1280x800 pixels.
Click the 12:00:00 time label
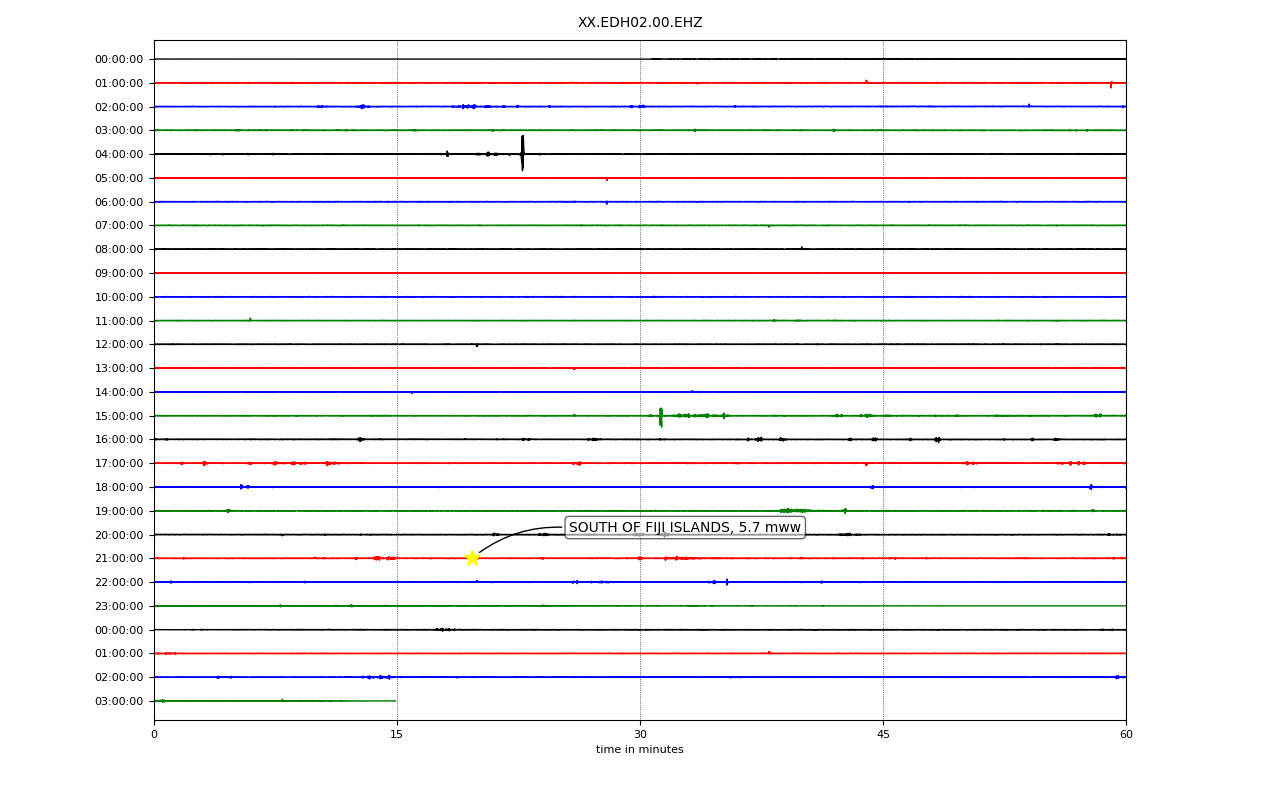click(119, 344)
